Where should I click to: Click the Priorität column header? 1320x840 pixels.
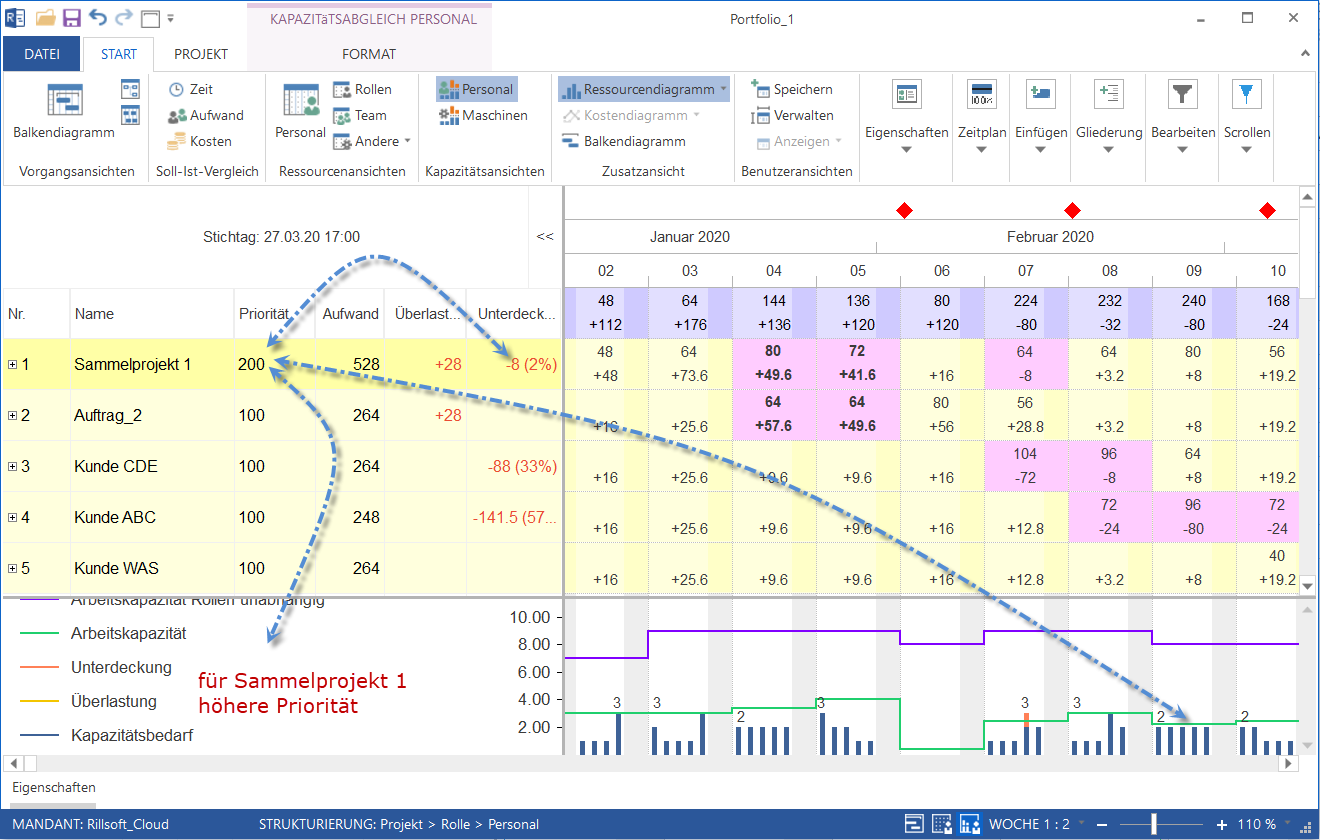tap(263, 314)
